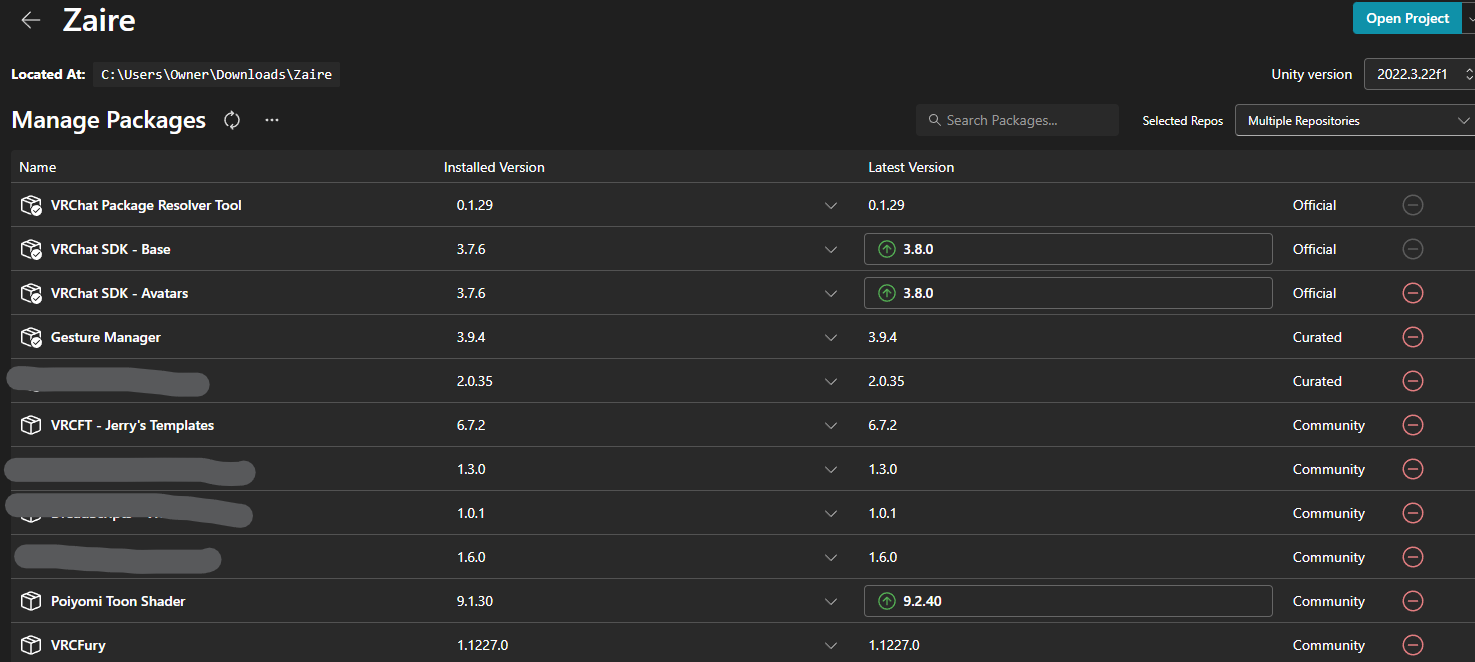Open version dropdown on the 2.0.35 row
Viewport: 1475px width, 662px height.
click(831, 382)
